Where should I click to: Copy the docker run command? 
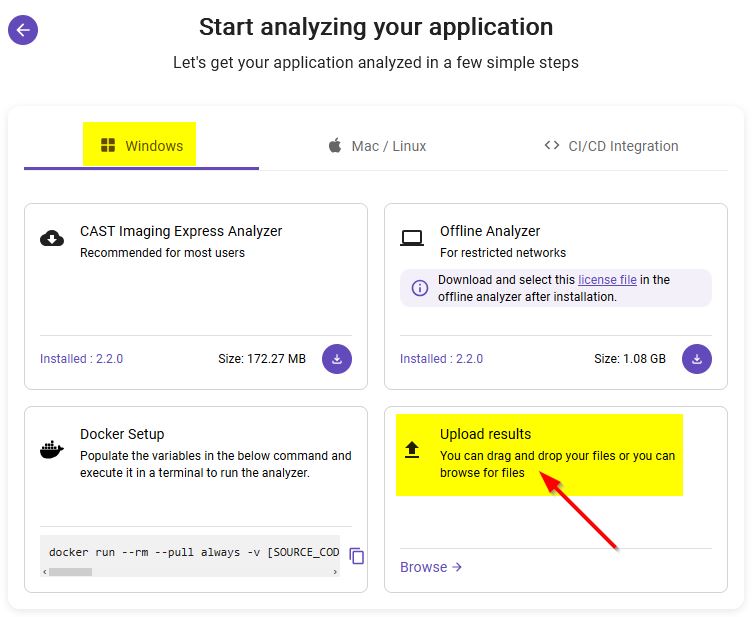357,556
